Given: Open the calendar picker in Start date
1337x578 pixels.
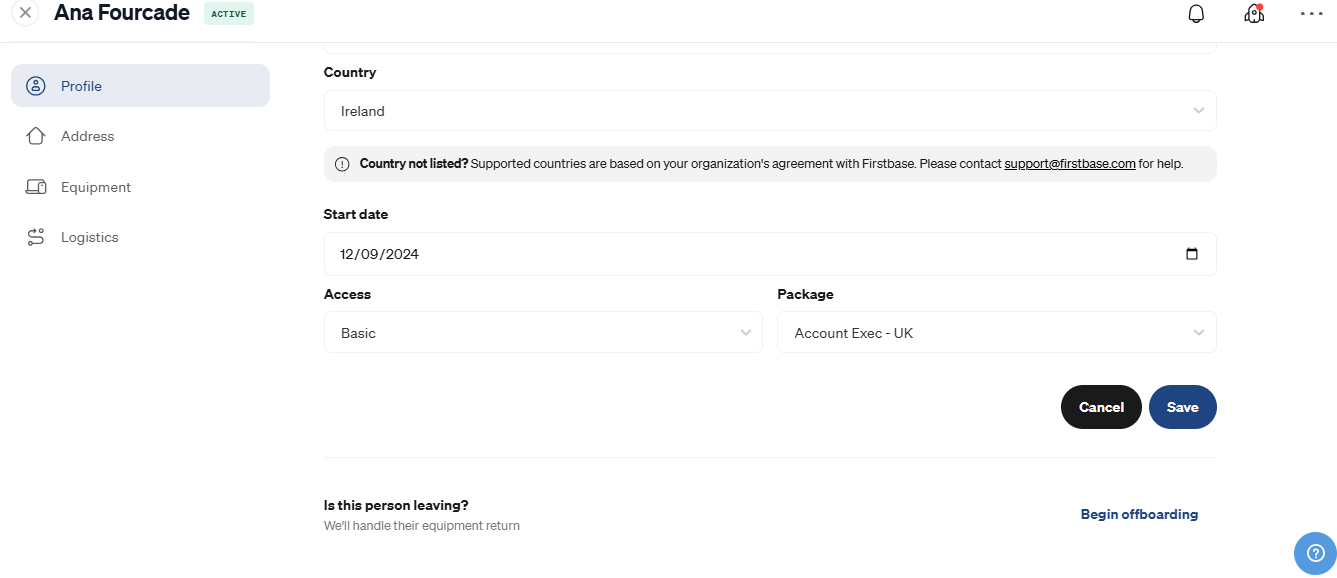Looking at the screenshot, I should (1191, 254).
